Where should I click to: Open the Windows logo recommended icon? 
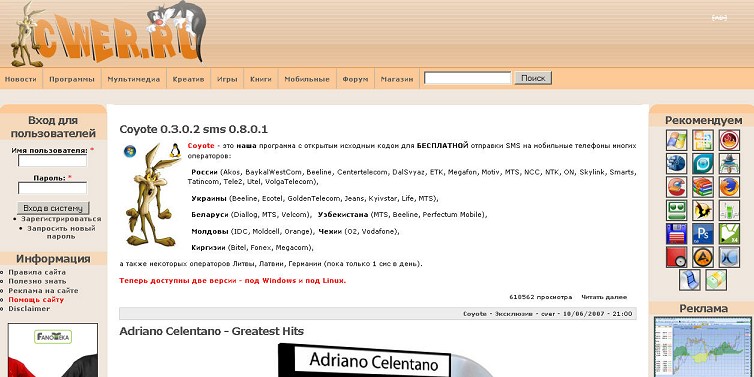(676, 140)
